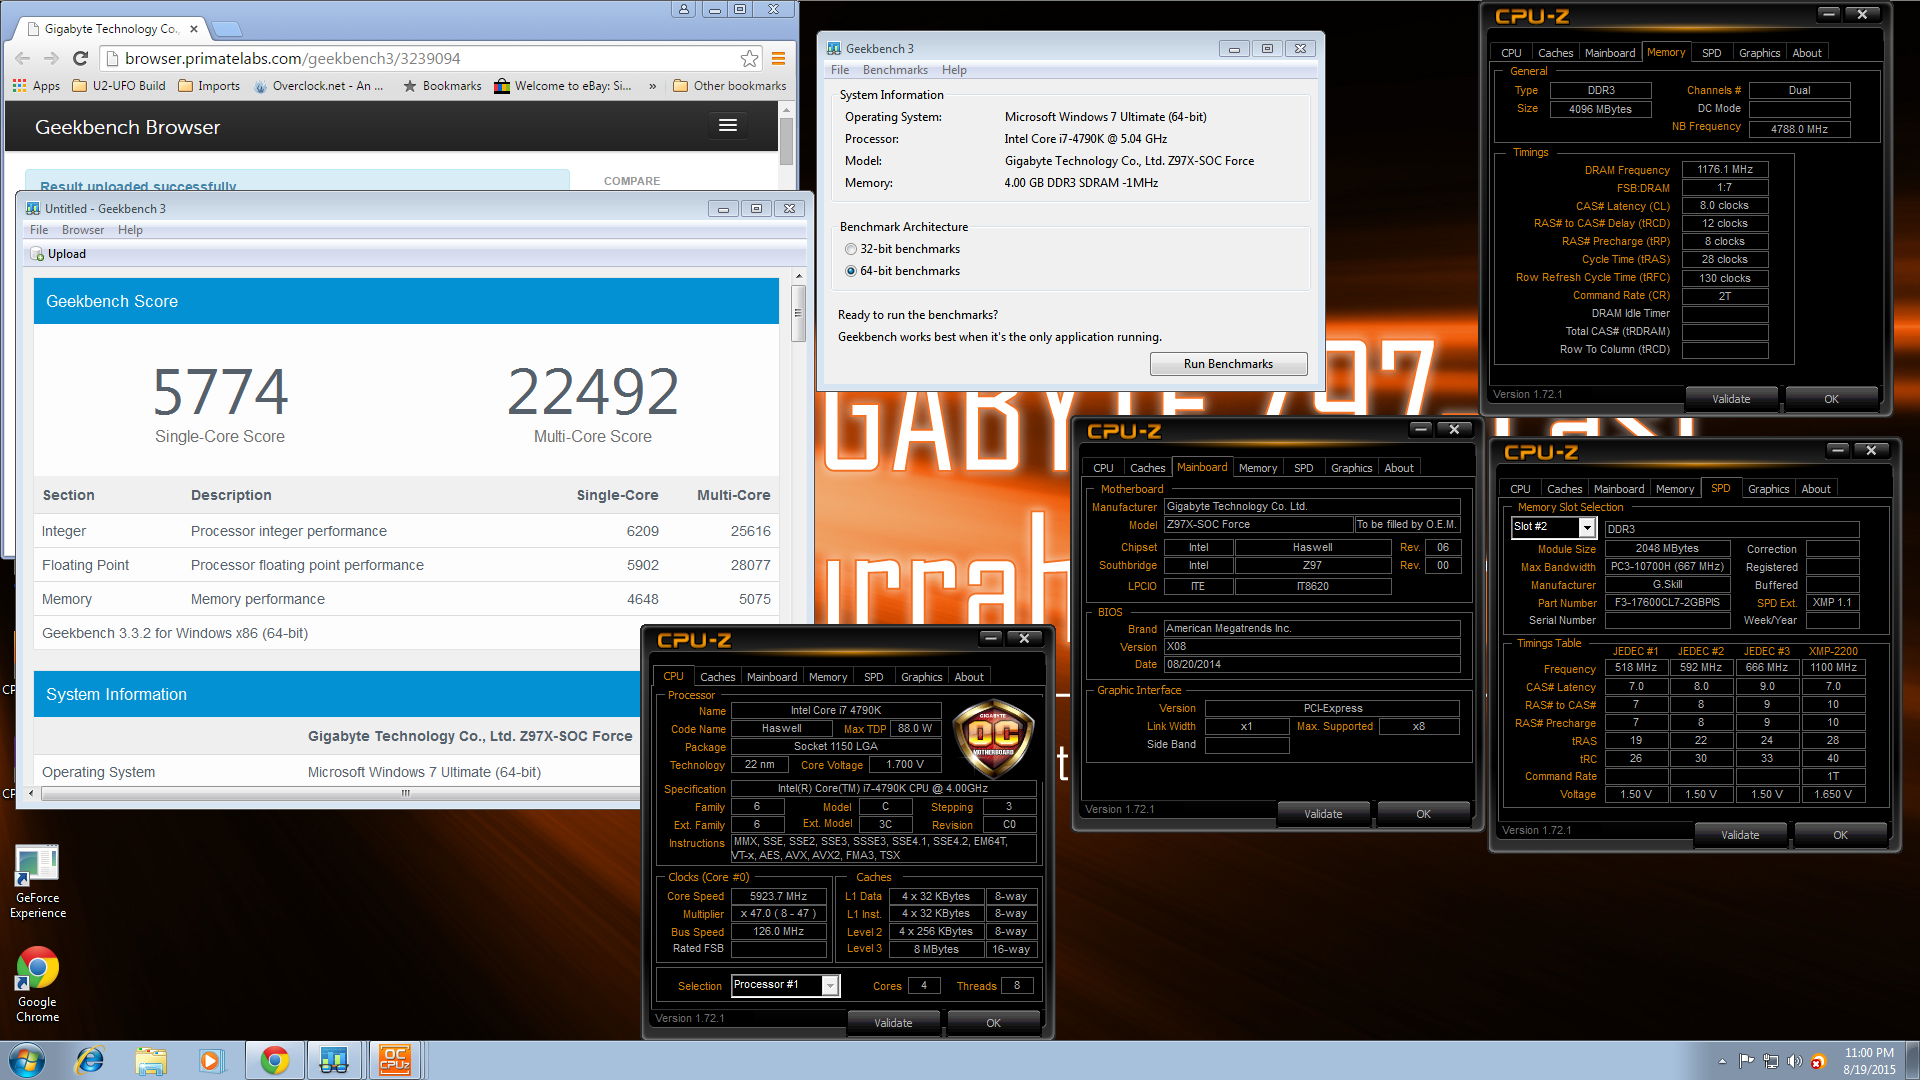Screen dimensions: 1920x1080
Task: Open Benchmarks menu in Geekbench 3
Action: [x=895, y=70]
